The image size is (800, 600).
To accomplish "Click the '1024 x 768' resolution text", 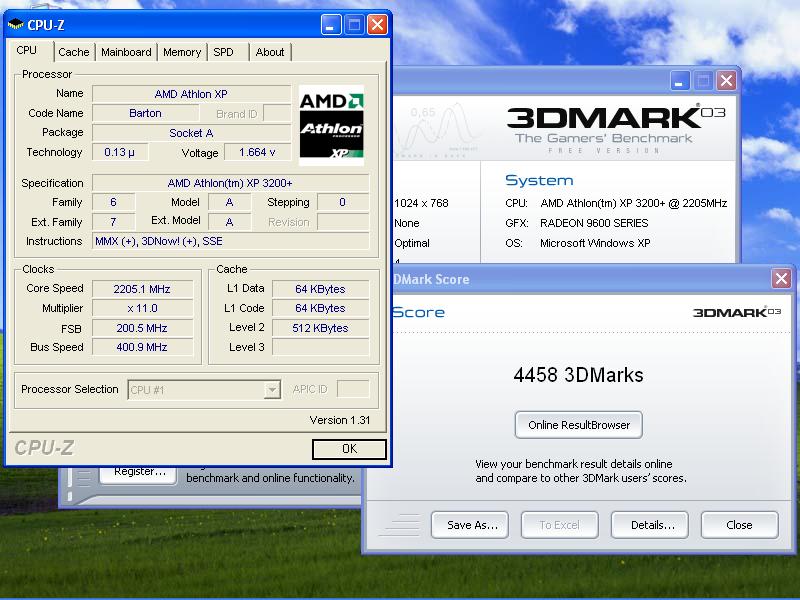I will tap(421, 203).
